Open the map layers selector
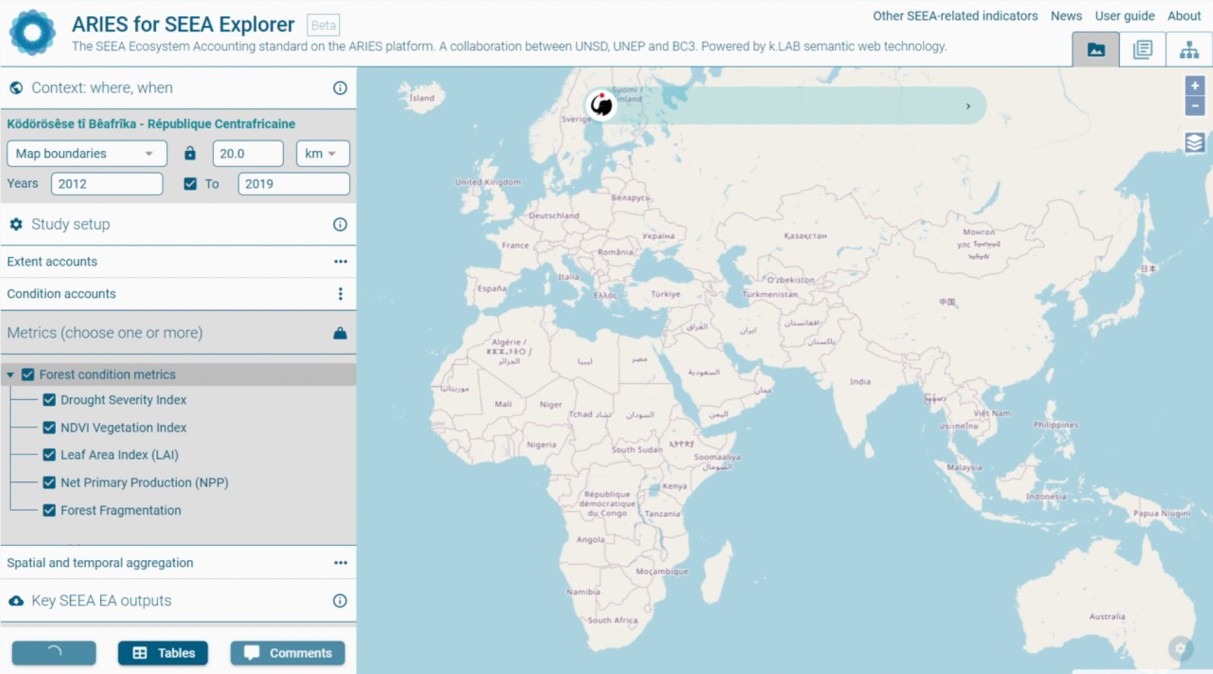 1194,143
